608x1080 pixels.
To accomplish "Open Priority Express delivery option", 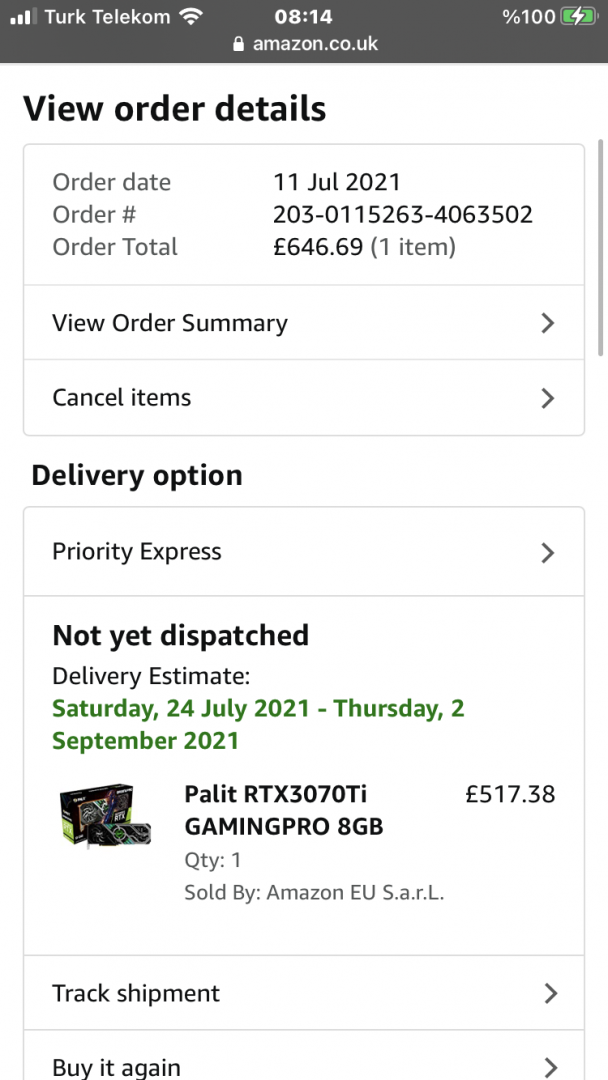I will tap(137, 552).
